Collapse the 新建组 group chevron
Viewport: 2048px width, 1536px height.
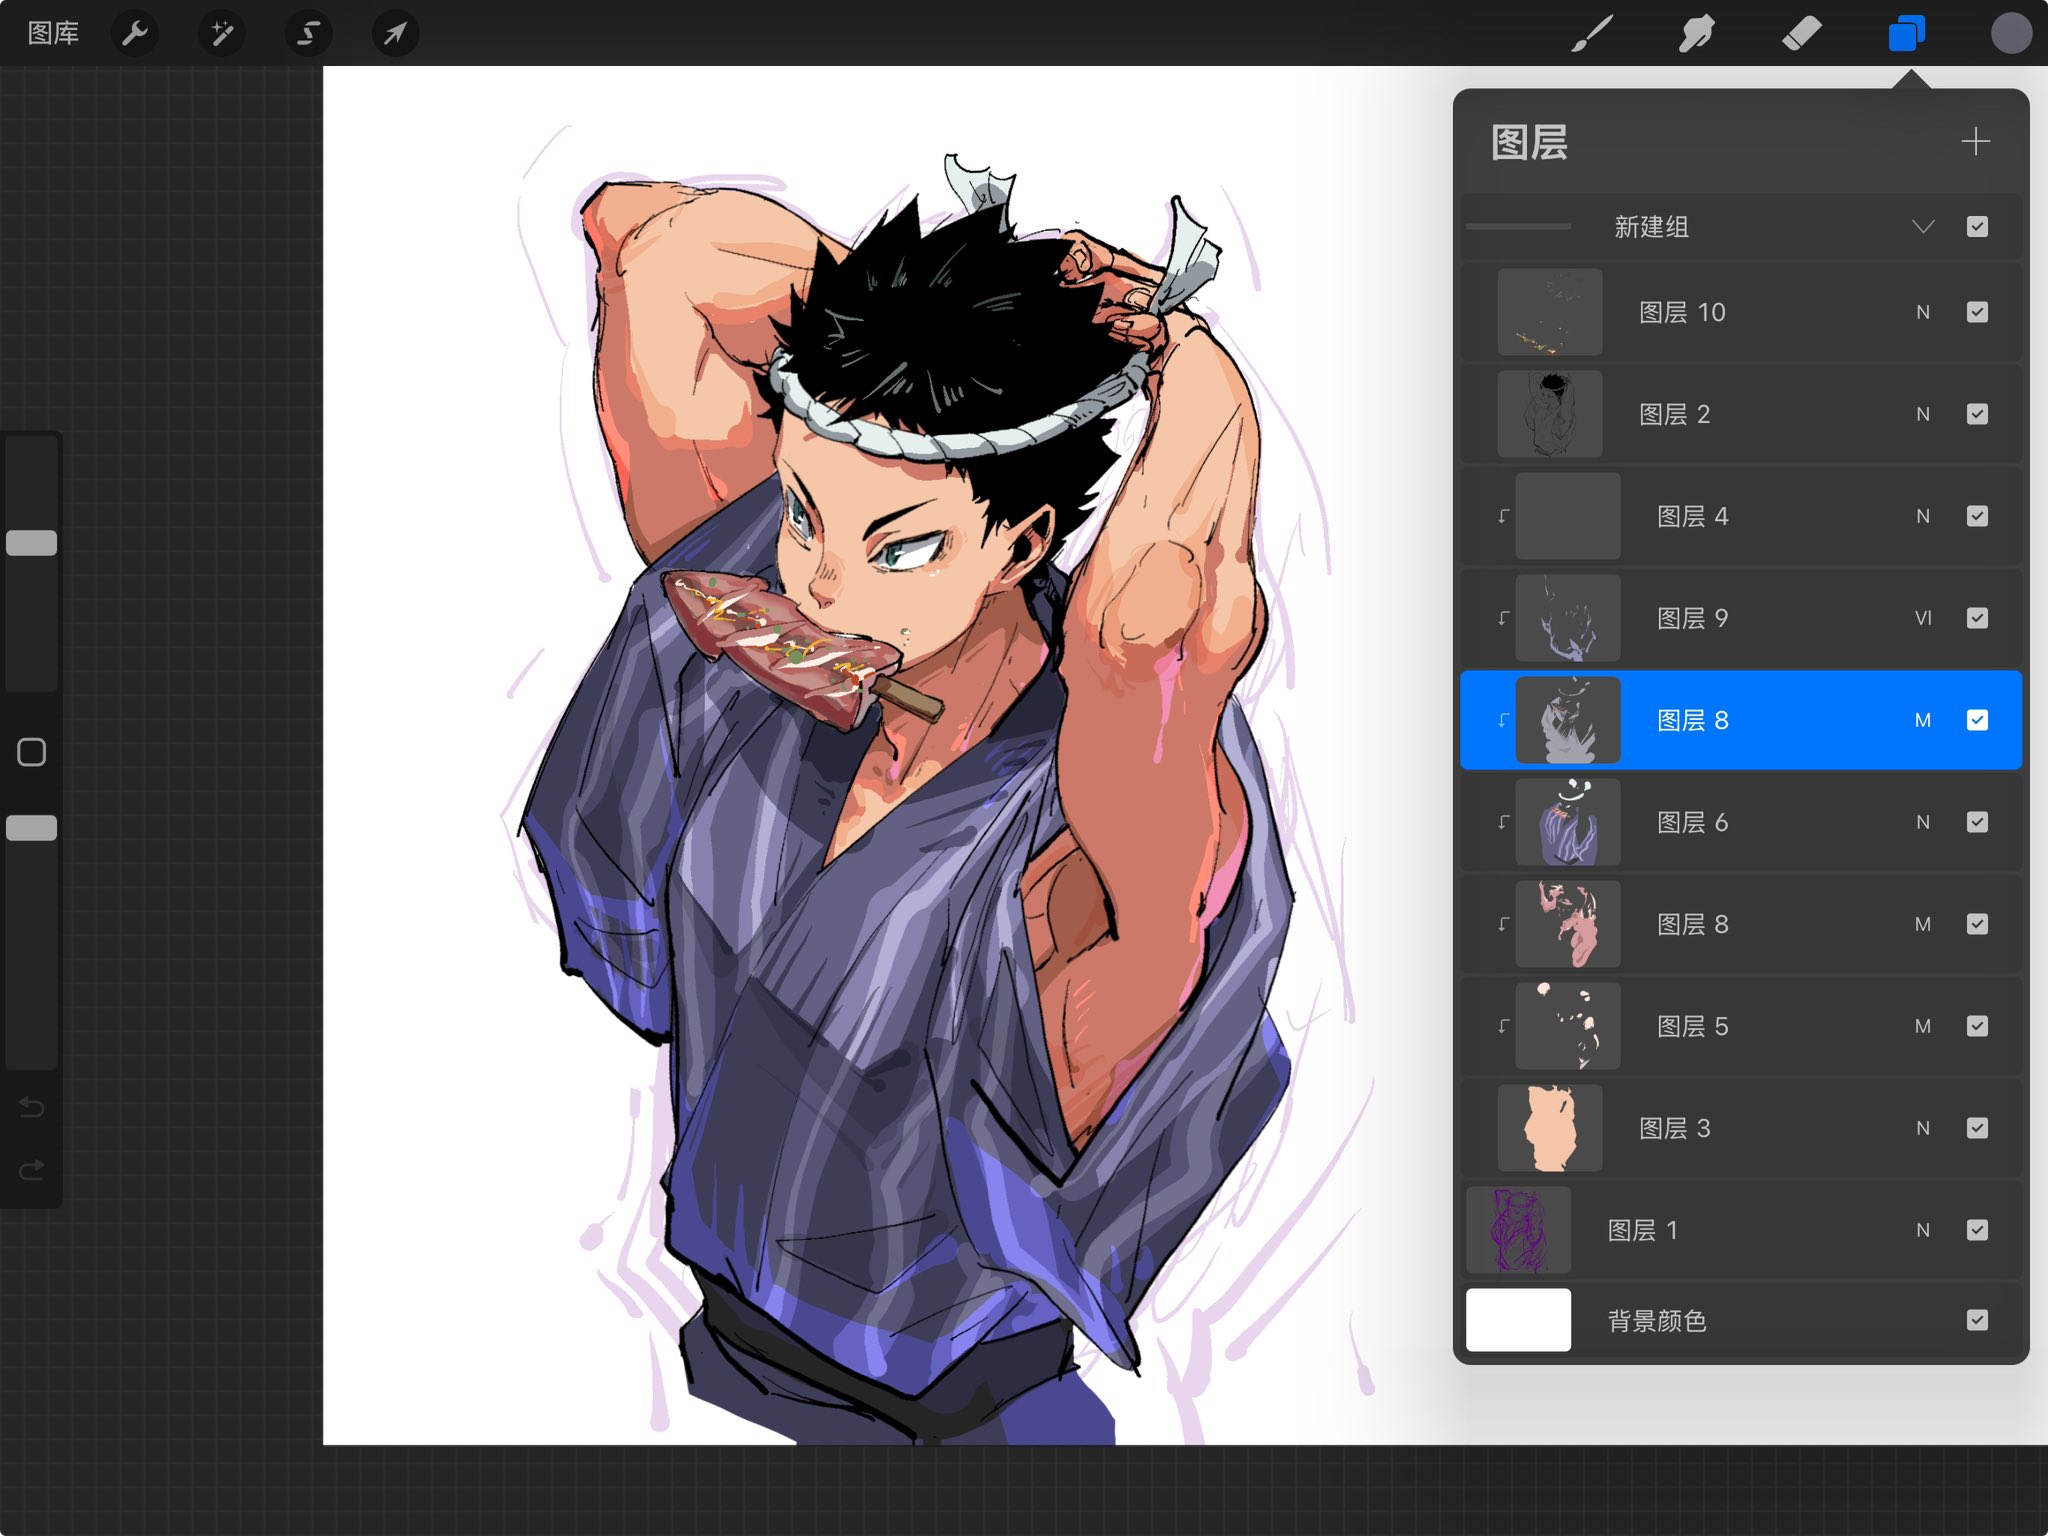(x=1922, y=227)
